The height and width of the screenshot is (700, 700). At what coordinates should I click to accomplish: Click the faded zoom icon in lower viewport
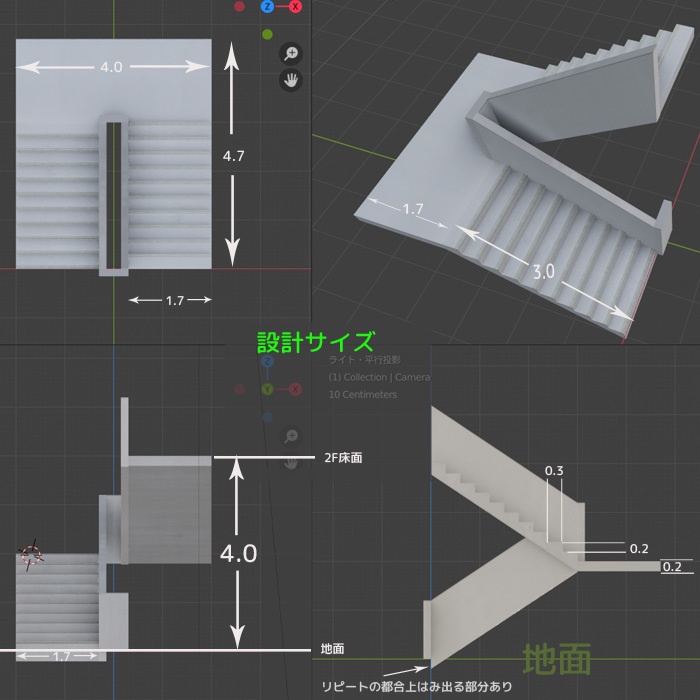point(291,436)
